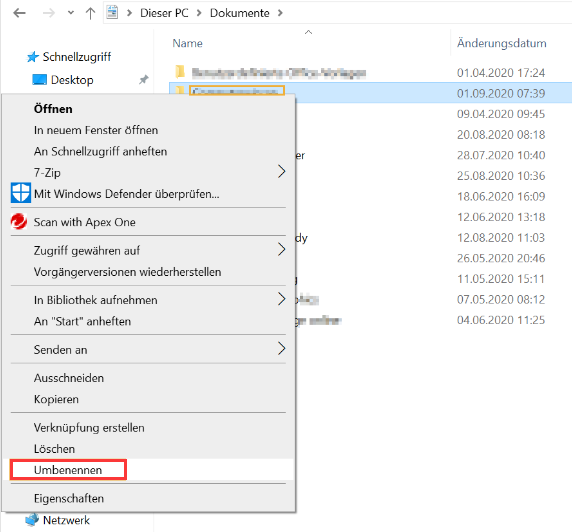This screenshot has height=532, width=572.
Task: Open the recent locations dropdown arrow
Action: pyautogui.click(x=71, y=13)
